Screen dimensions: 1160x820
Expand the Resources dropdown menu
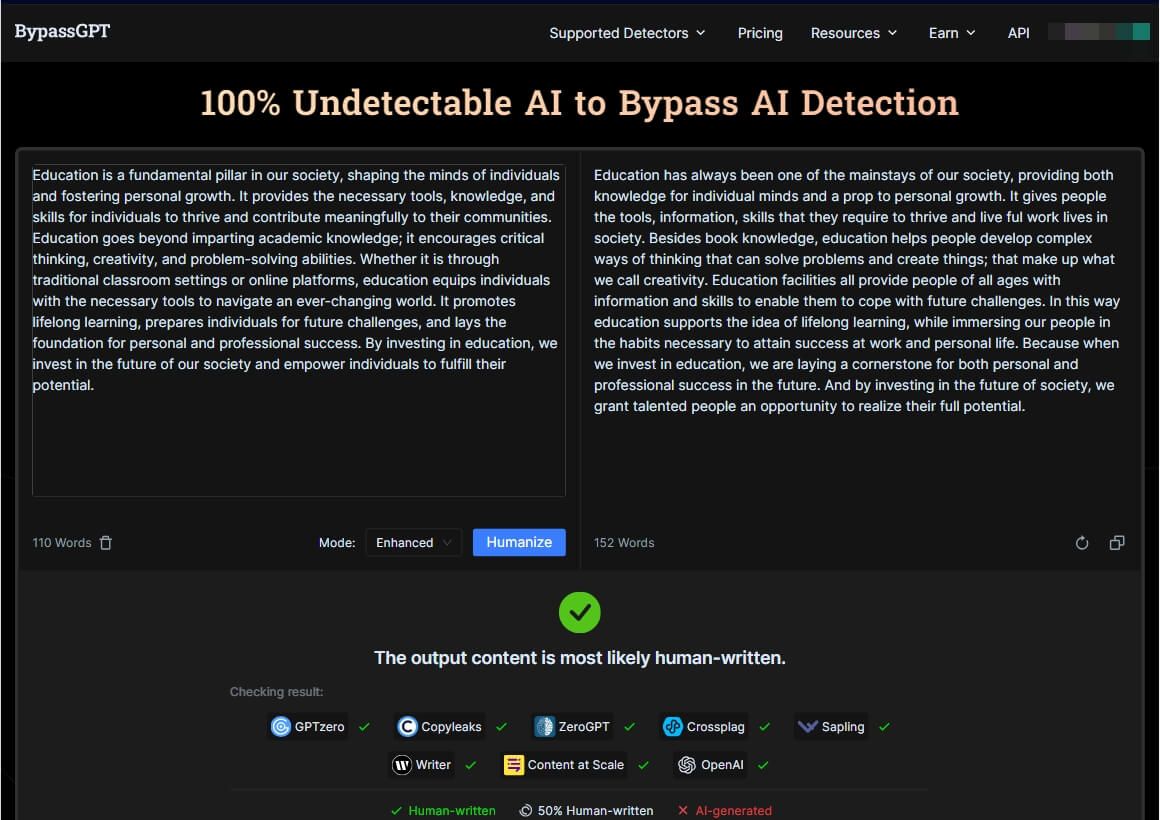point(854,33)
